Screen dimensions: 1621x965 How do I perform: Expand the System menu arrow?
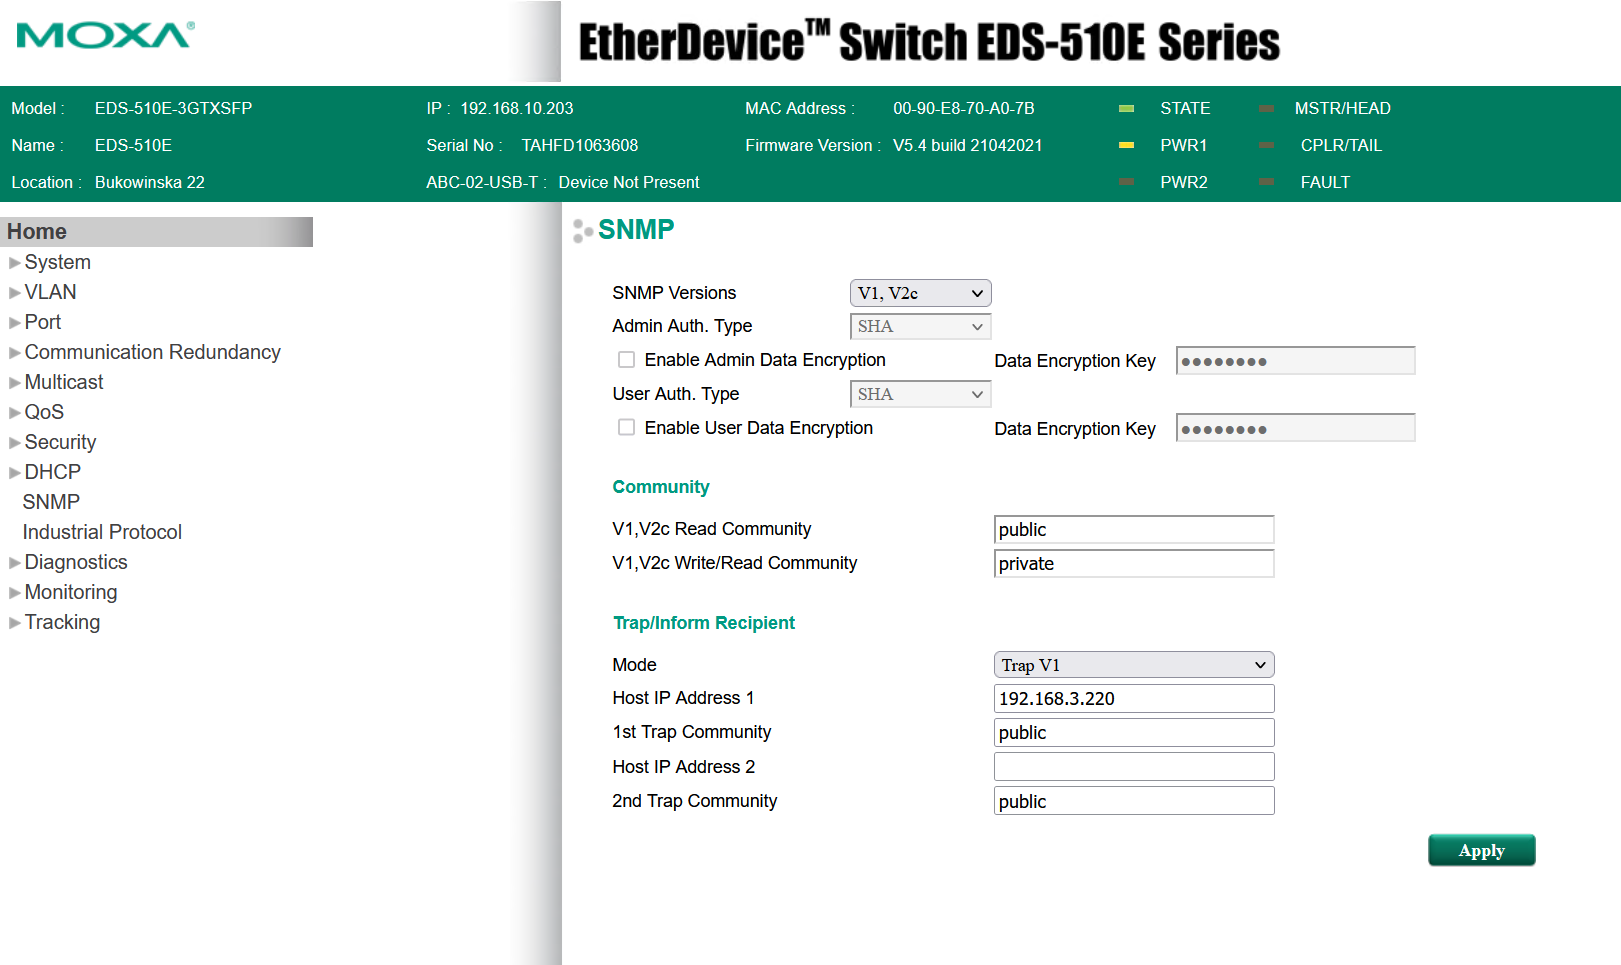pos(14,263)
